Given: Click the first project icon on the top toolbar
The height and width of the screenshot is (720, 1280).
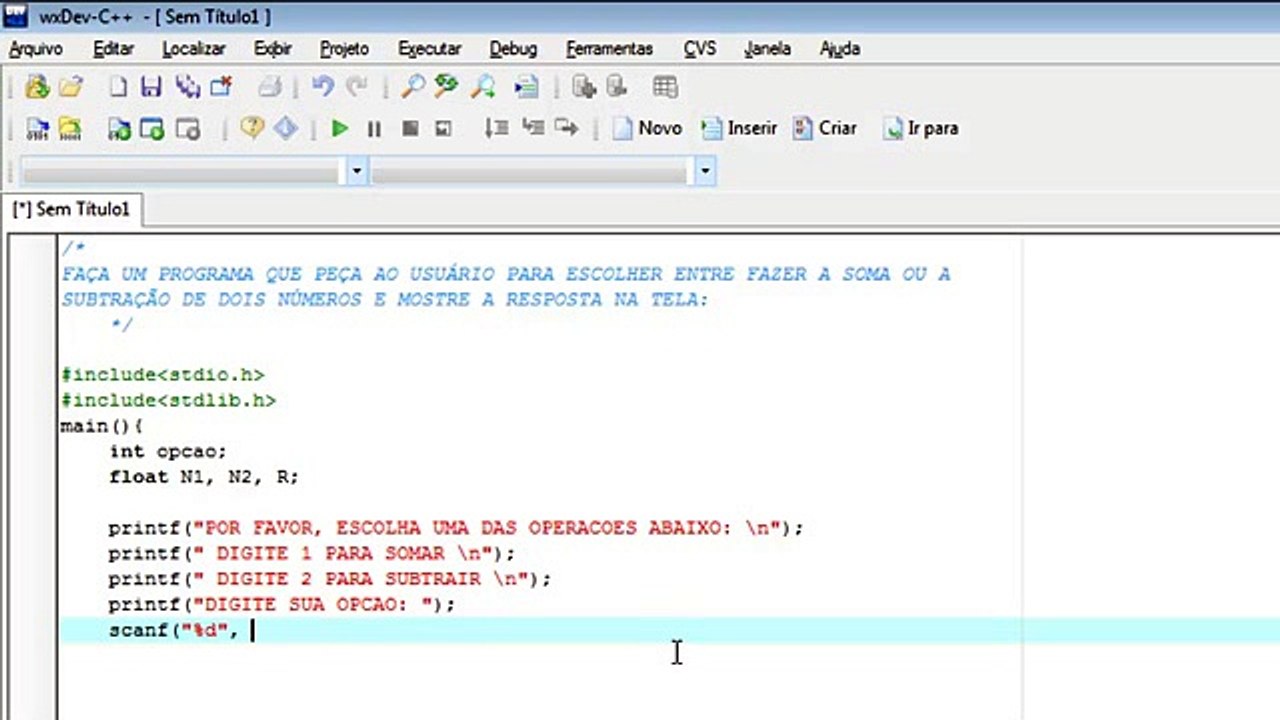Looking at the screenshot, I should 37,87.
